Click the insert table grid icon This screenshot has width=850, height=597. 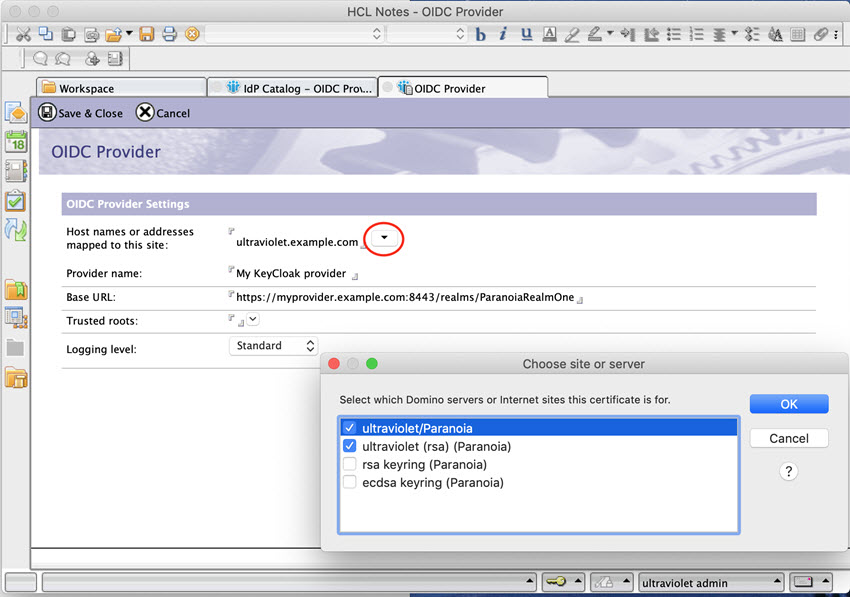coord(797,34)
